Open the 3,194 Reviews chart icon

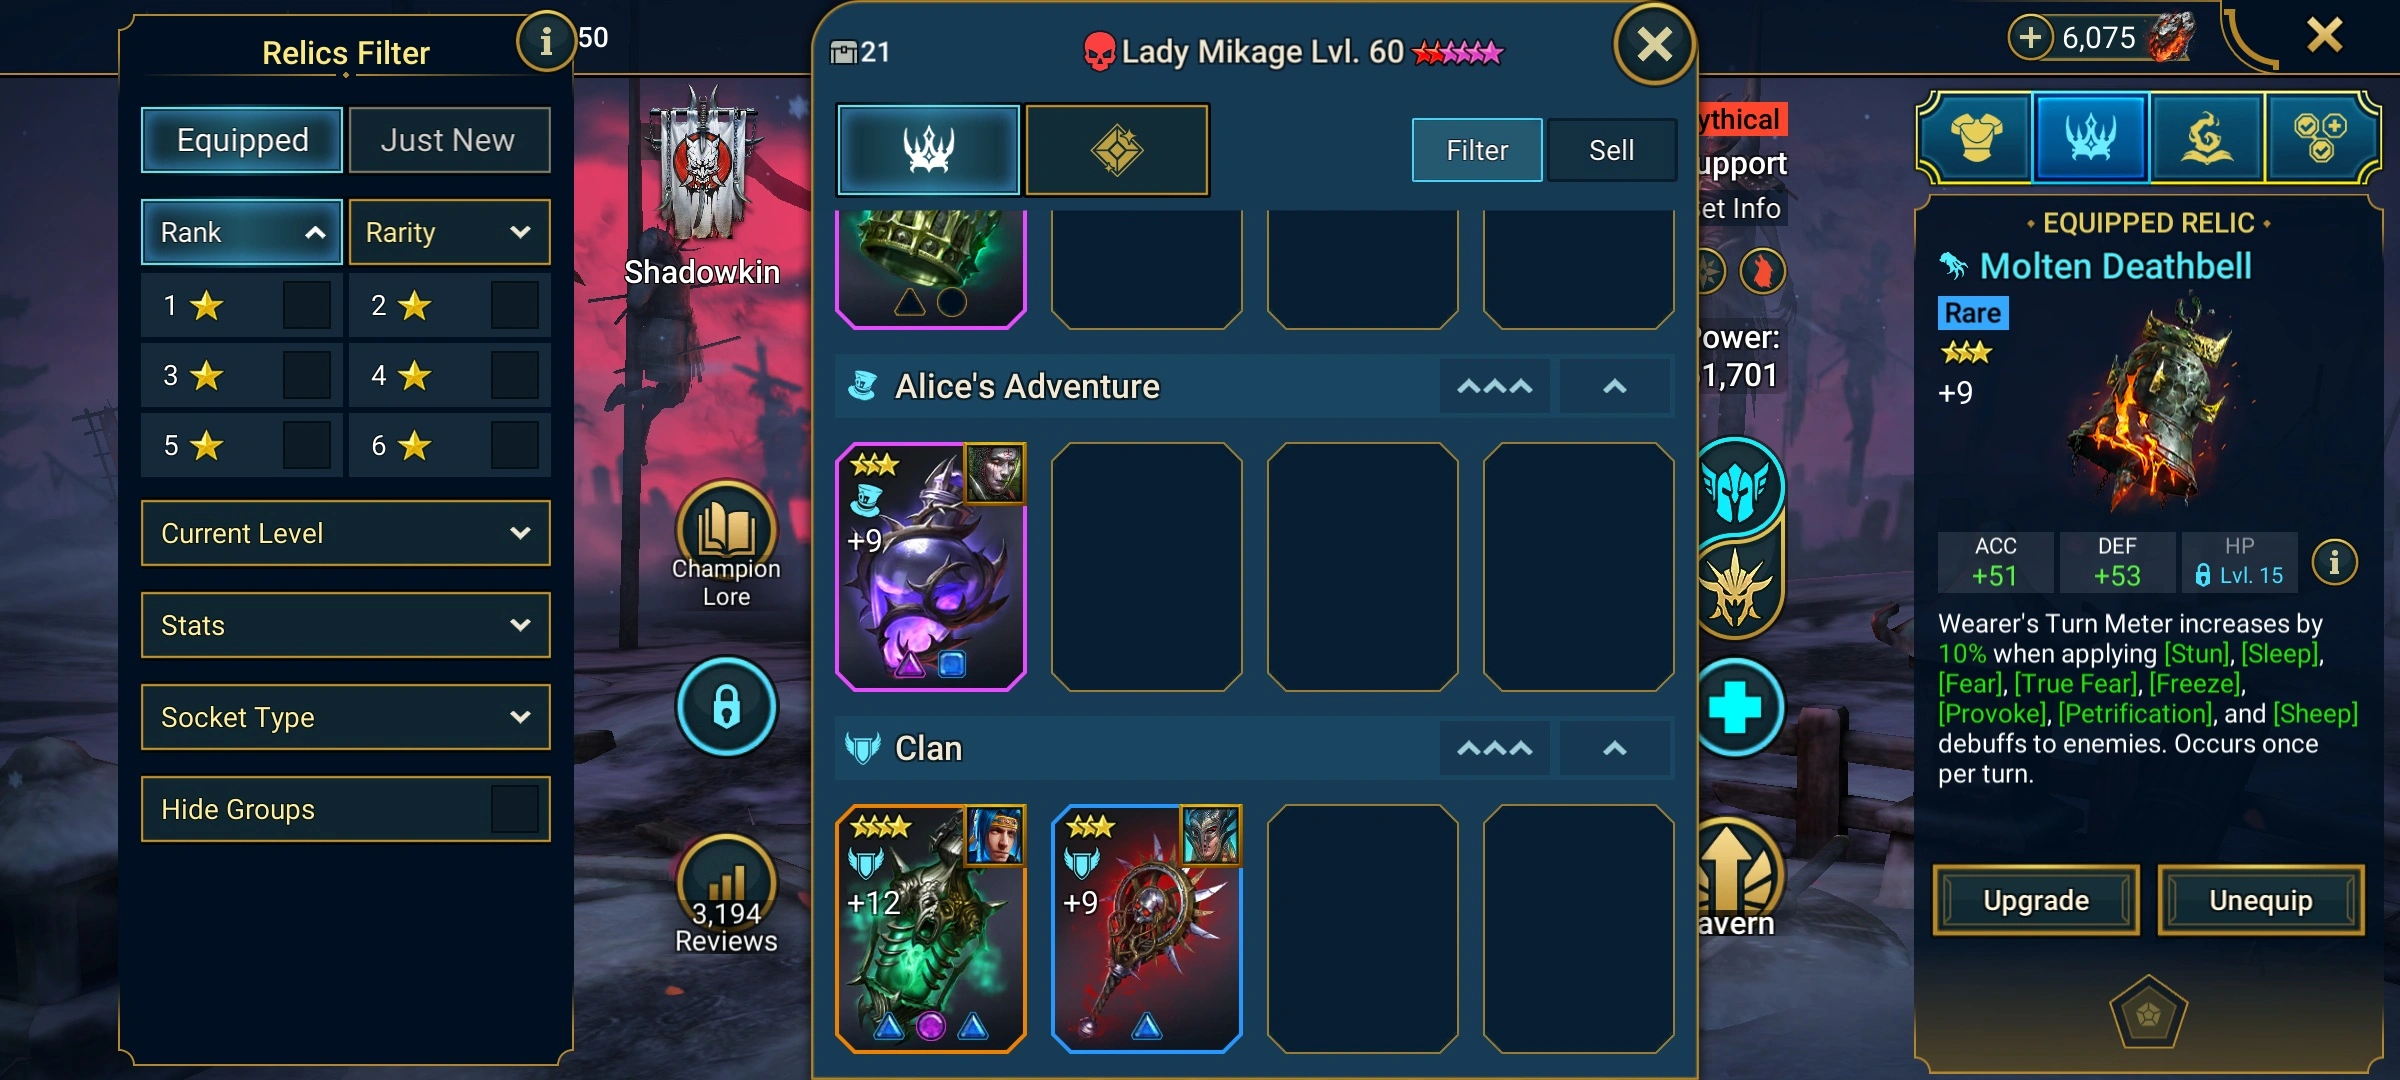pos(726,880)
